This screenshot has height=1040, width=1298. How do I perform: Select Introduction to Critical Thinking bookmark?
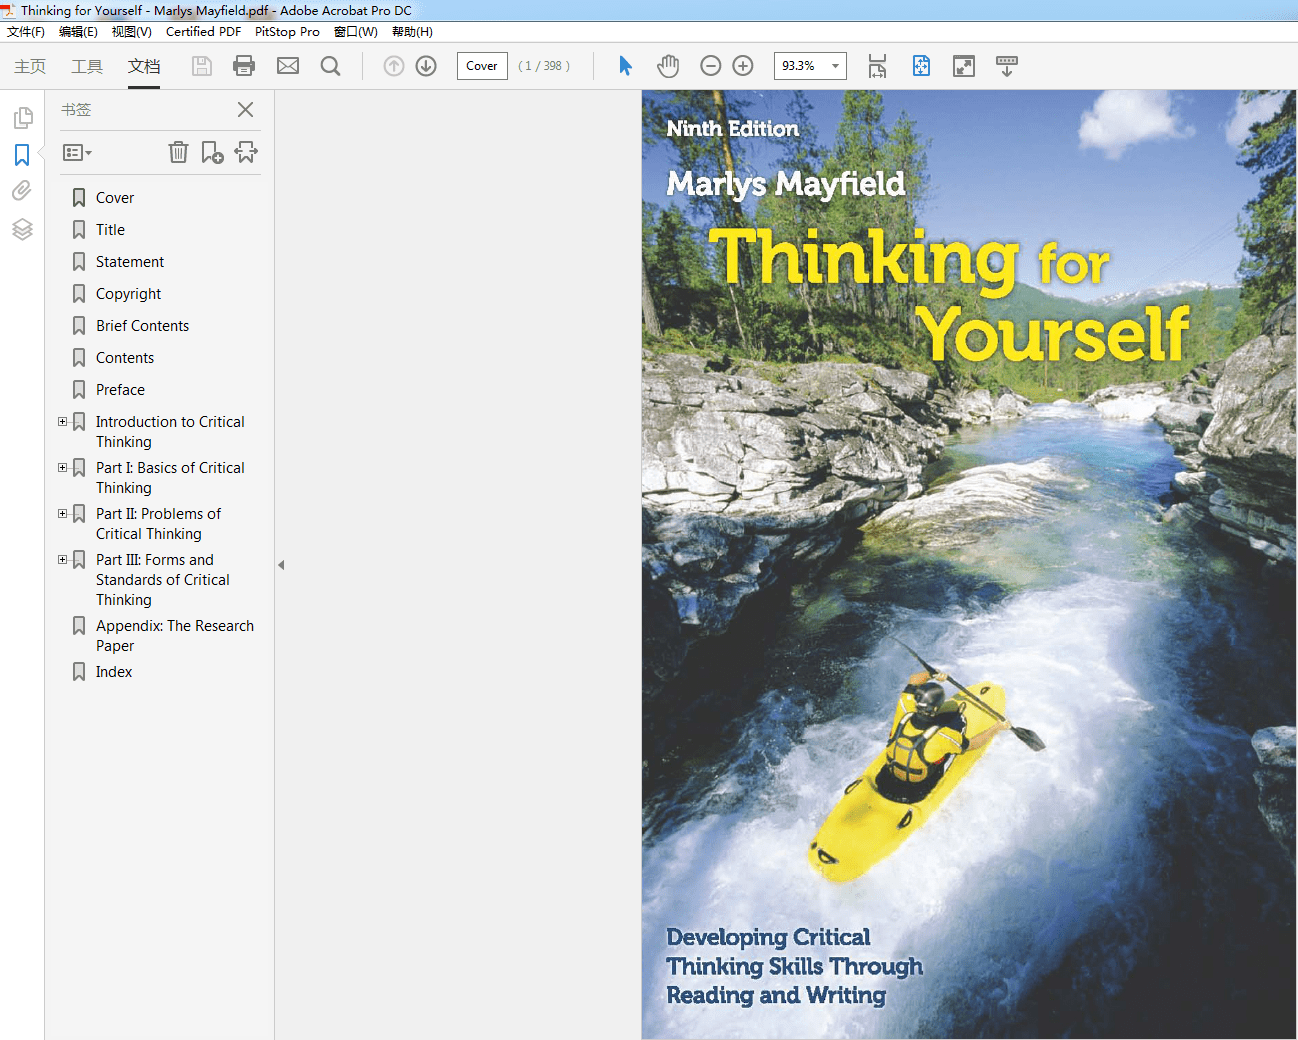[170, 432]
